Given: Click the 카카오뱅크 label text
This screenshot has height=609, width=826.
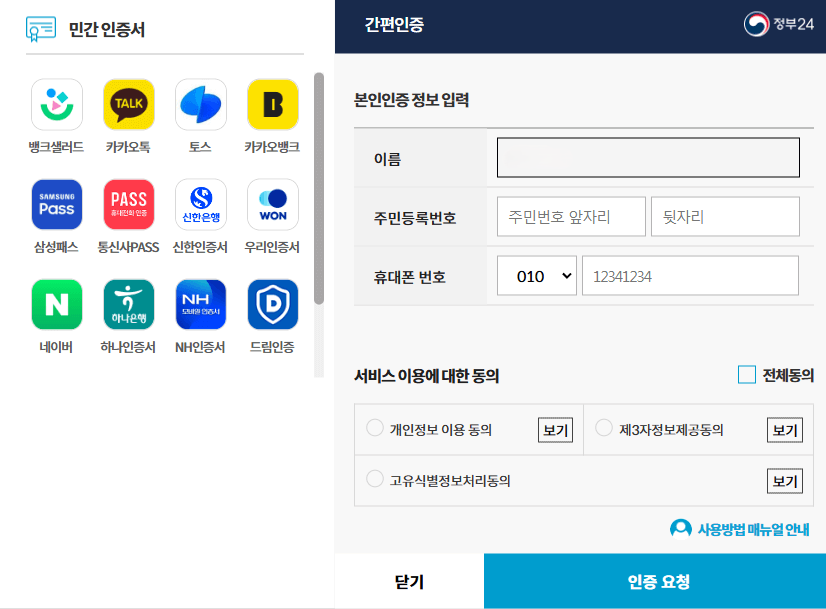Looking at the screenshot, I should (x=272, y=147).
